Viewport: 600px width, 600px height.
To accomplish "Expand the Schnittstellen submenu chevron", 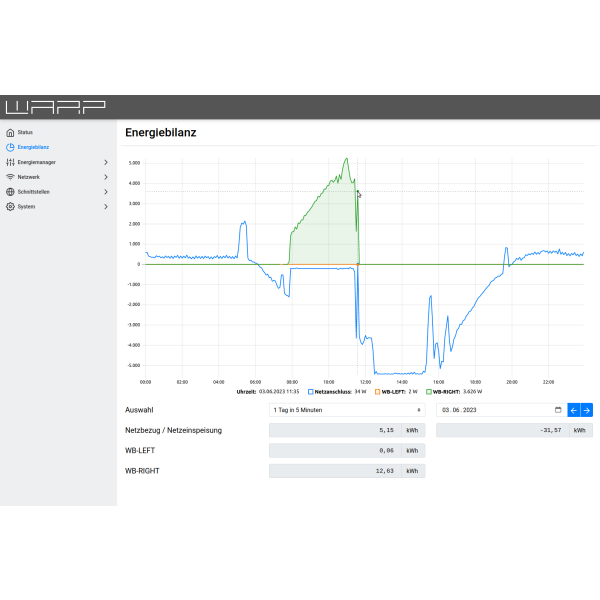I will click(x=106, y=192).
